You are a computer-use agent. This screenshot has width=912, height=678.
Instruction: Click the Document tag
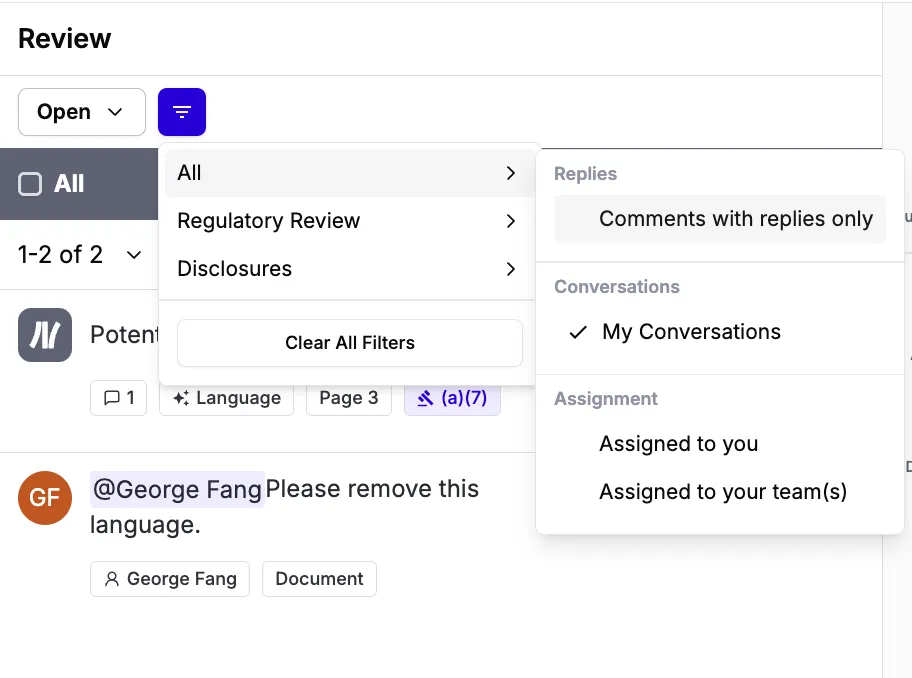click(x=319, y=579)
